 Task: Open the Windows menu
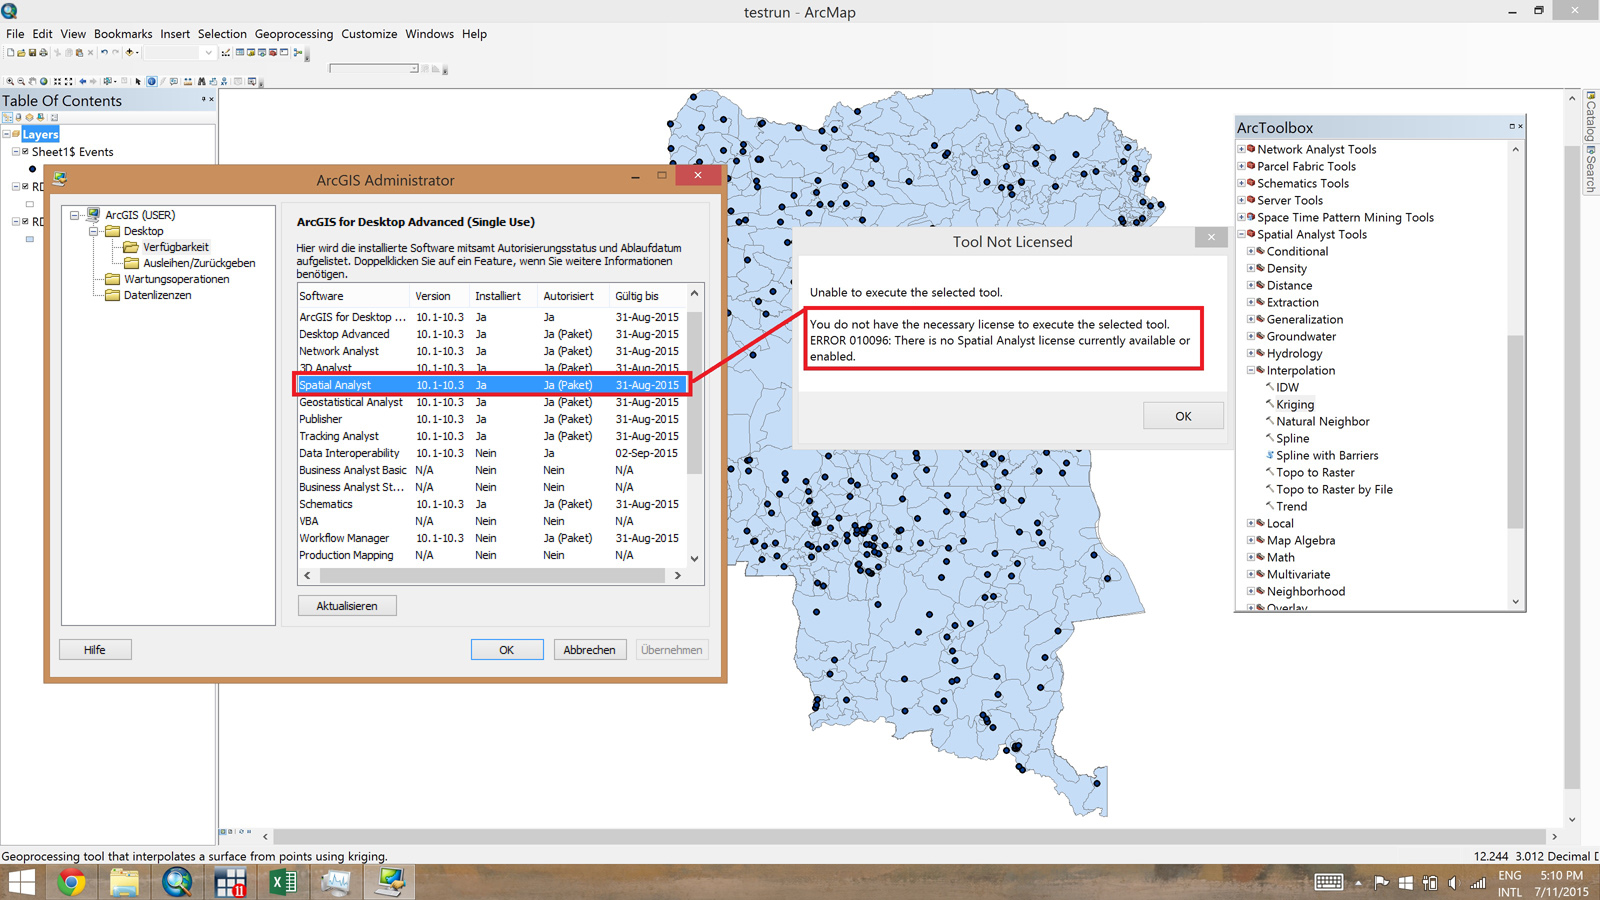coord(429,34)
